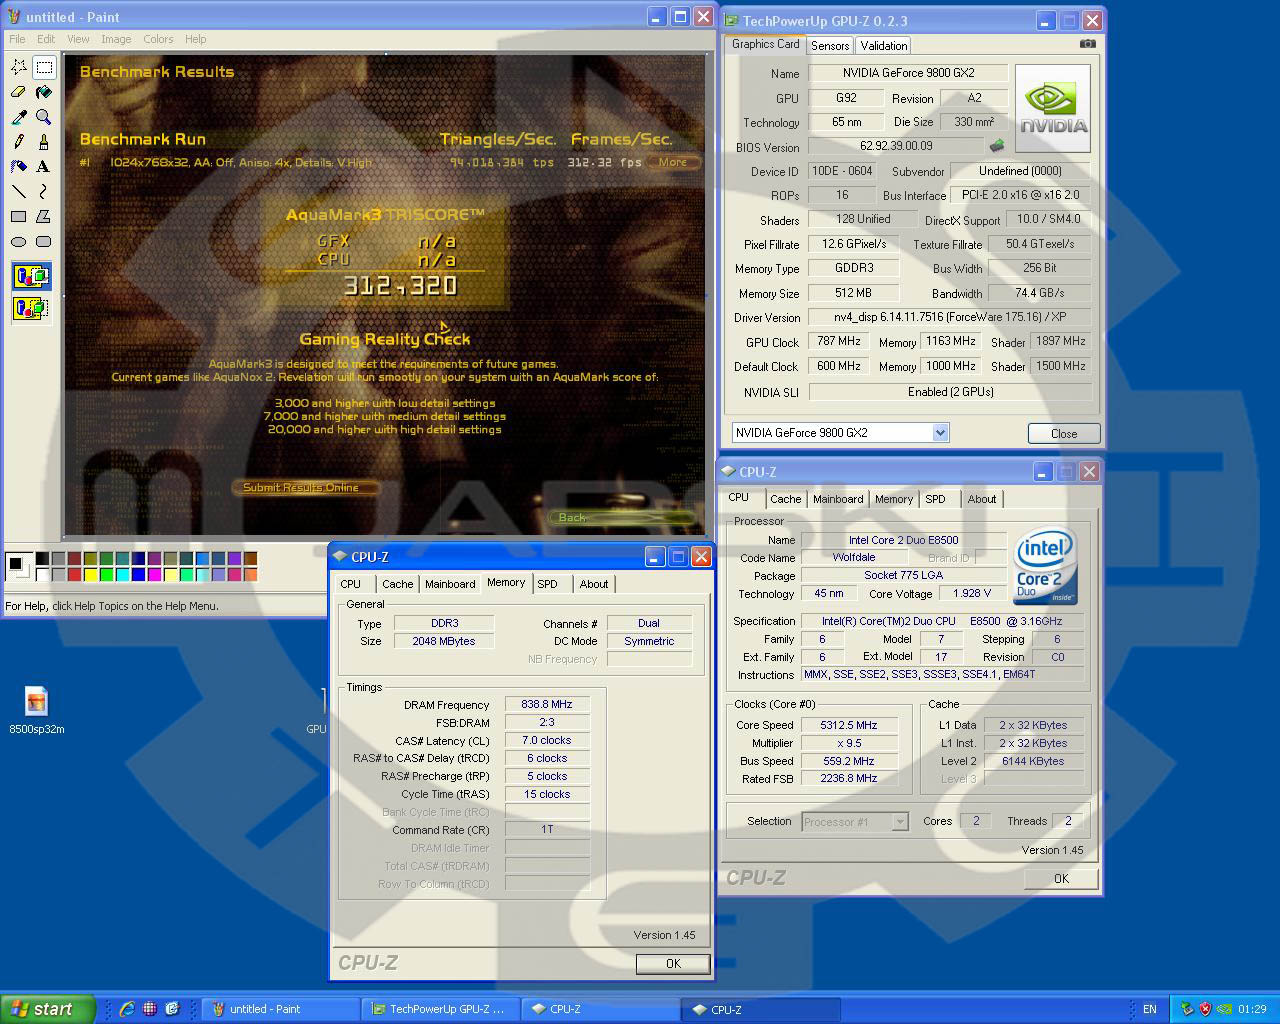The width and height of the screenshot is (1280, 1024).
Task: Click the EN language indicator in taskbar
Action: tap(1150, 1009)
